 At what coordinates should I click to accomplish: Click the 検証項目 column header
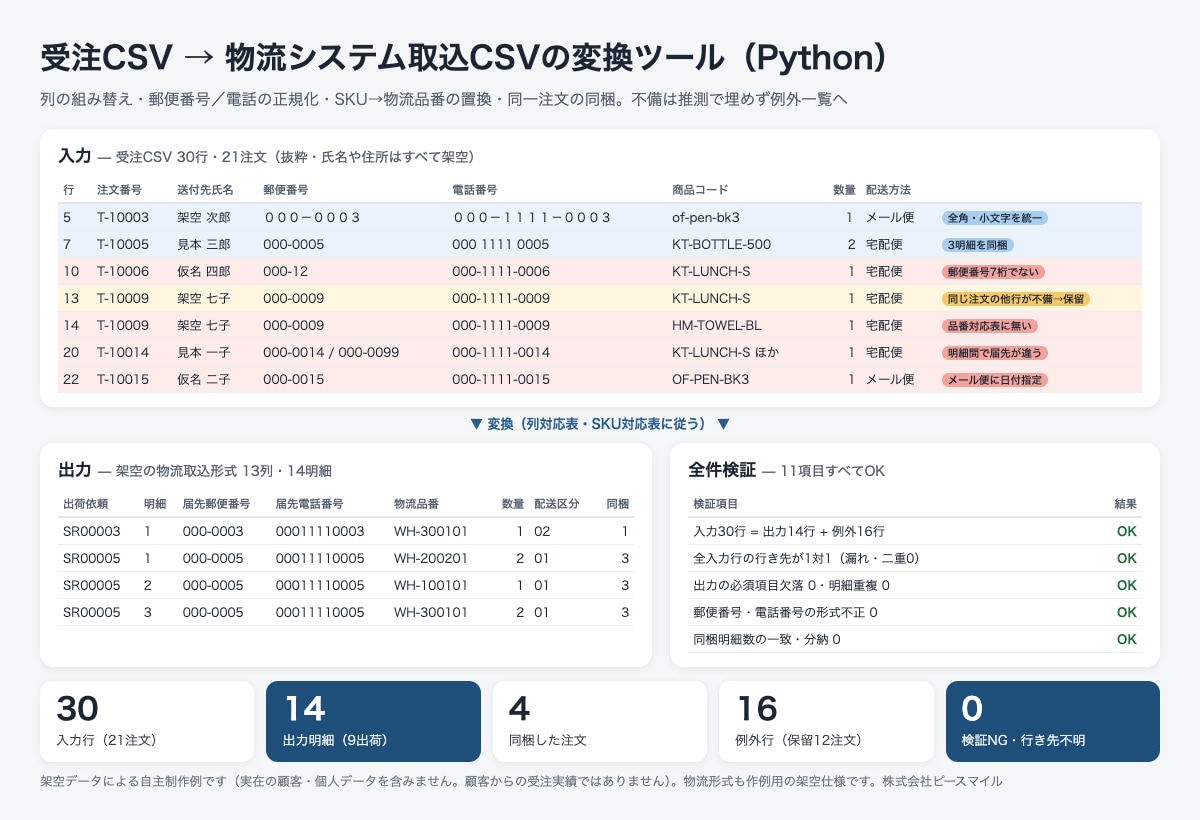(715, 504)
